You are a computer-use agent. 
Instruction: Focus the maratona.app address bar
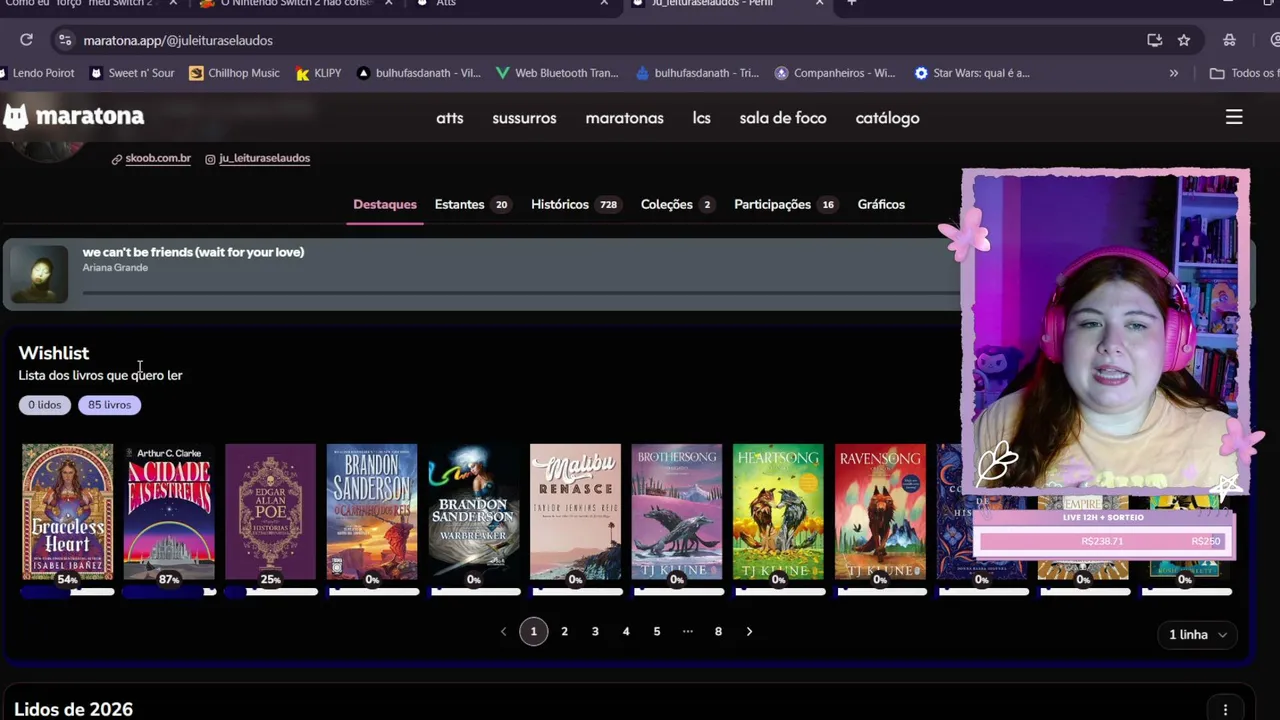tap(600, 40)
